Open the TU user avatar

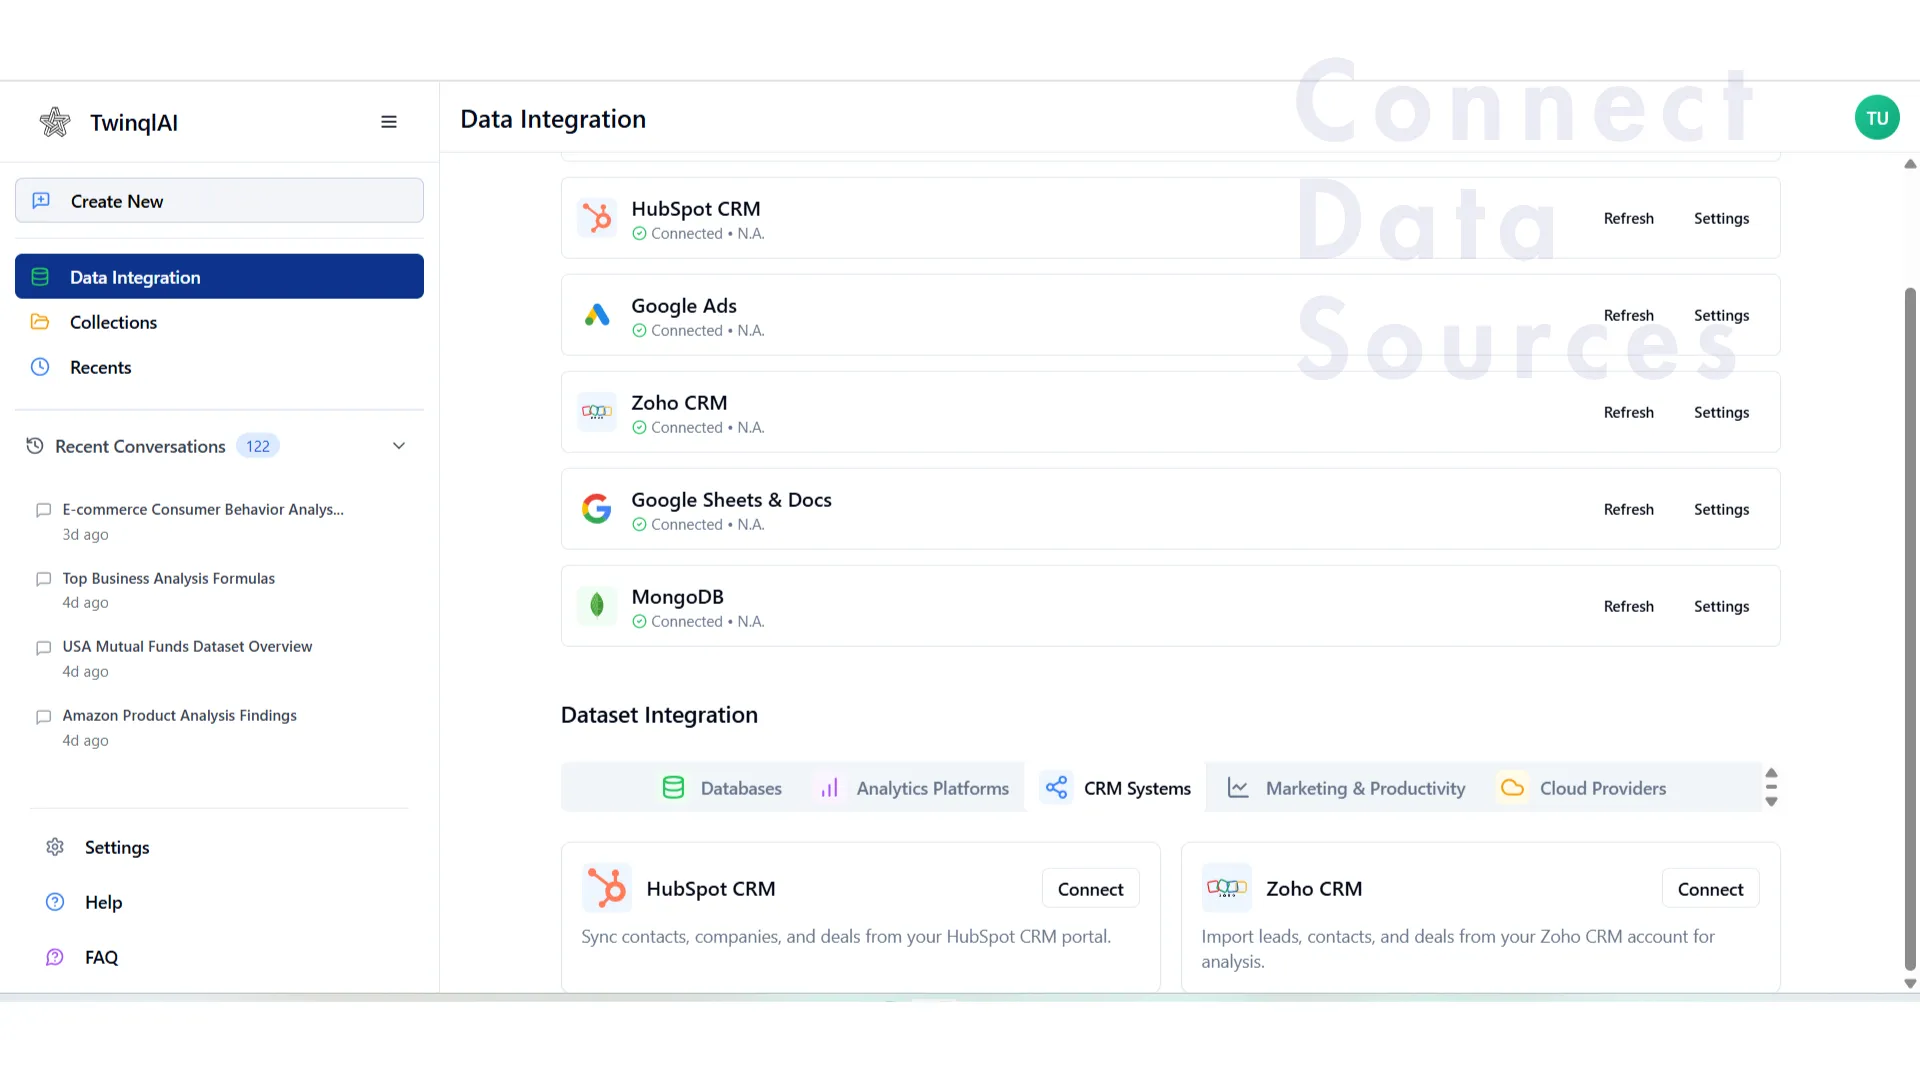(x=1877, y=117)
